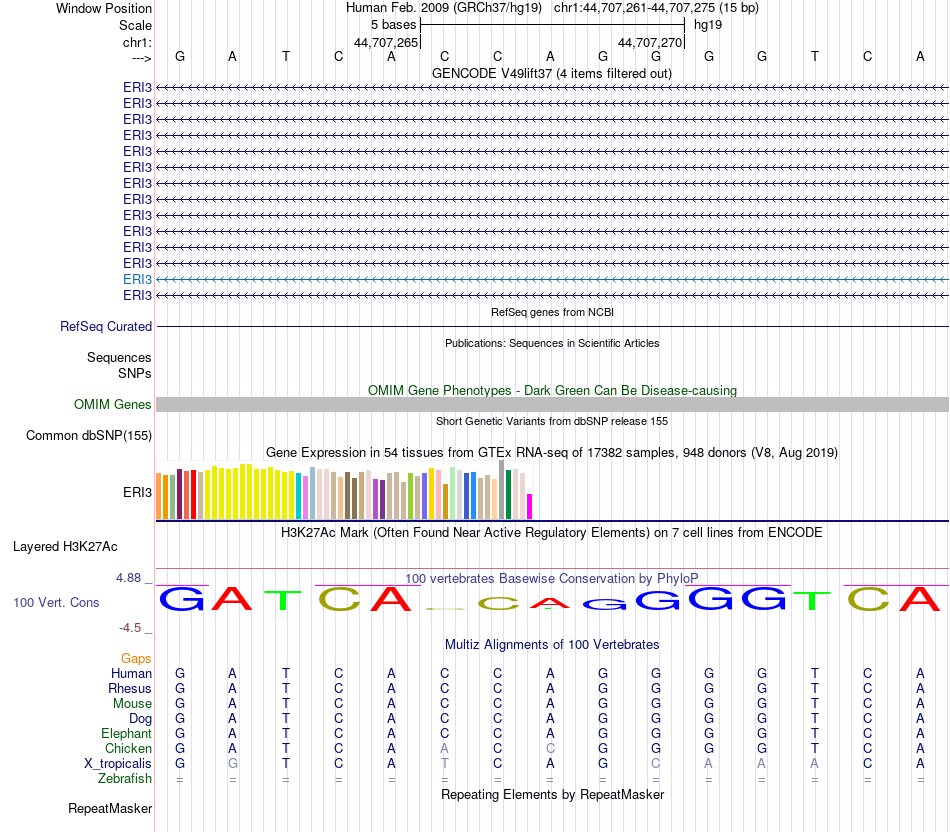Click the H3K27Ac Mark ENCODE track title
The height and width of the screenshot is (832, 950).
pyautogui.click(x=551, y=533)
